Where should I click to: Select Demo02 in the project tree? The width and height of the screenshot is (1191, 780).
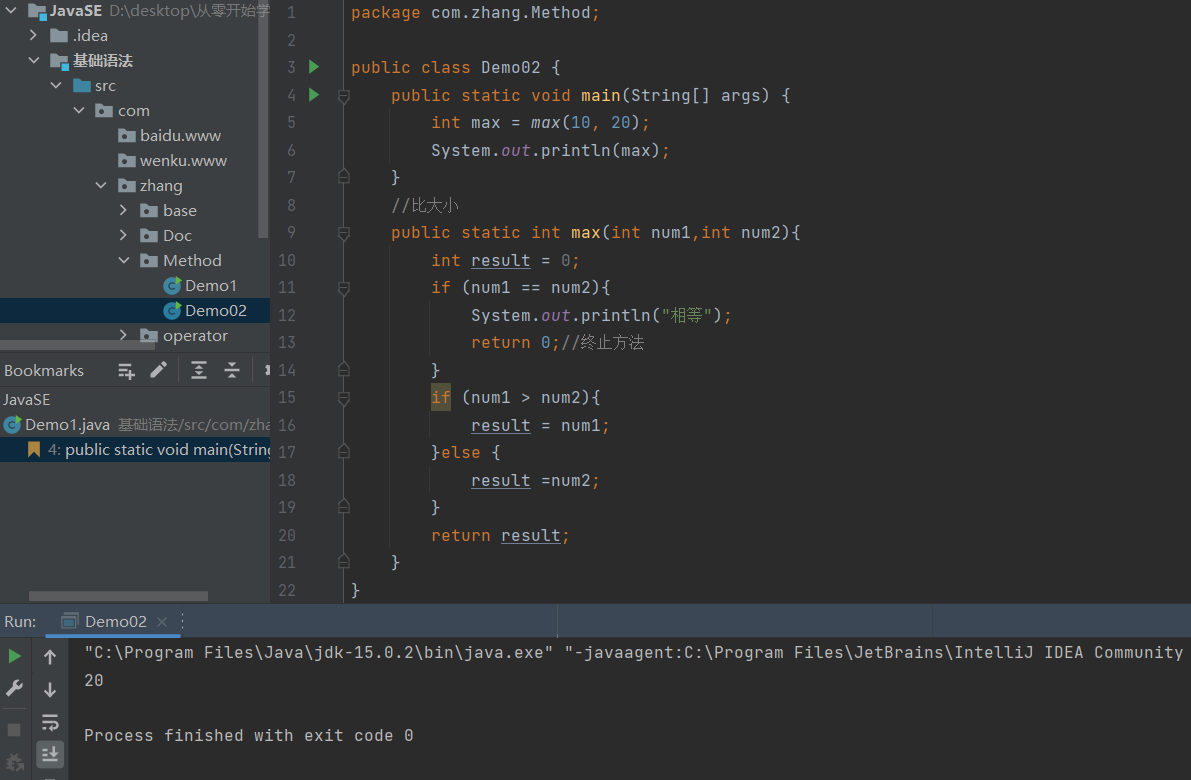coord(134,311)
